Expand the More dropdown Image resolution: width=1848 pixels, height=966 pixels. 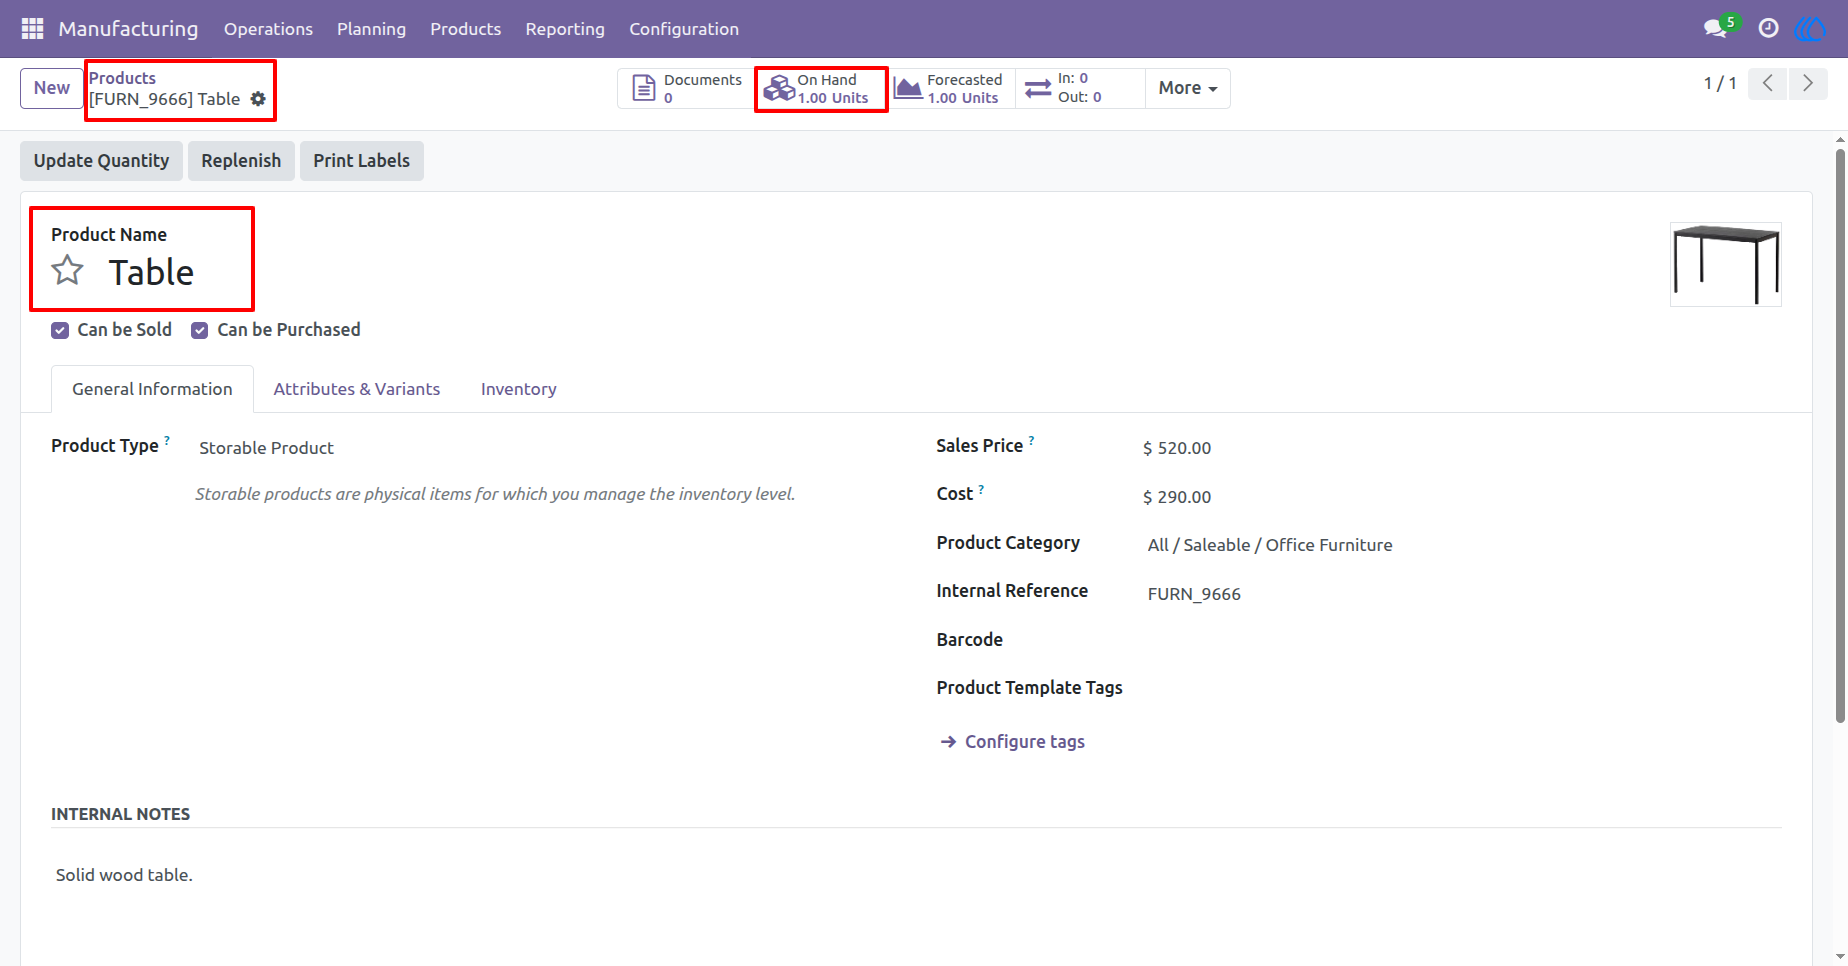(1188, 88)
